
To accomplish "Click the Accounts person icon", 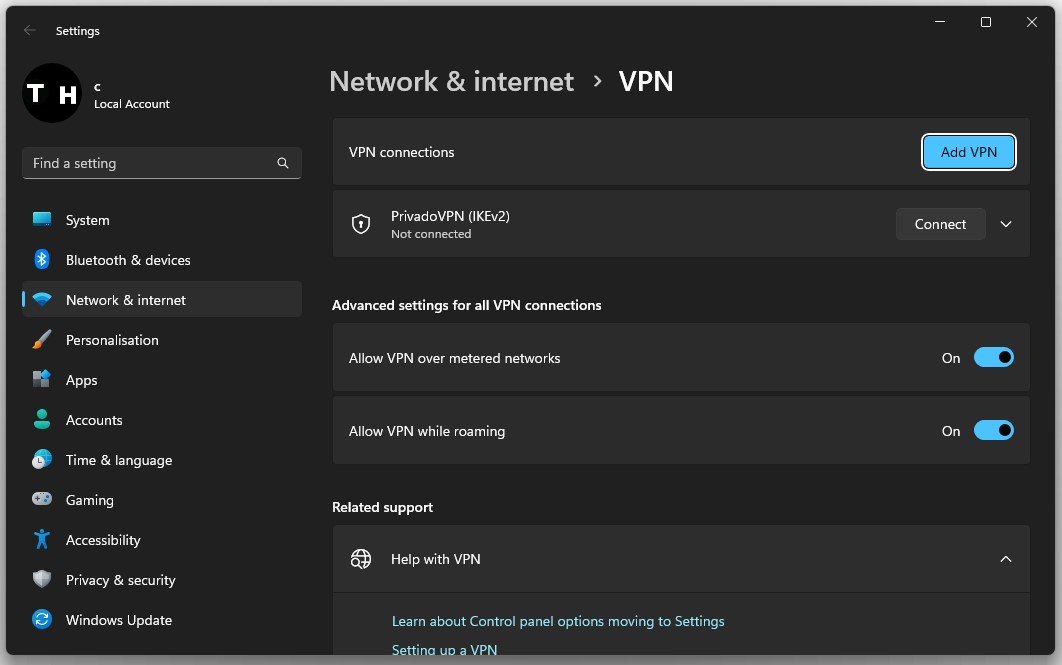I will [41, 419].
